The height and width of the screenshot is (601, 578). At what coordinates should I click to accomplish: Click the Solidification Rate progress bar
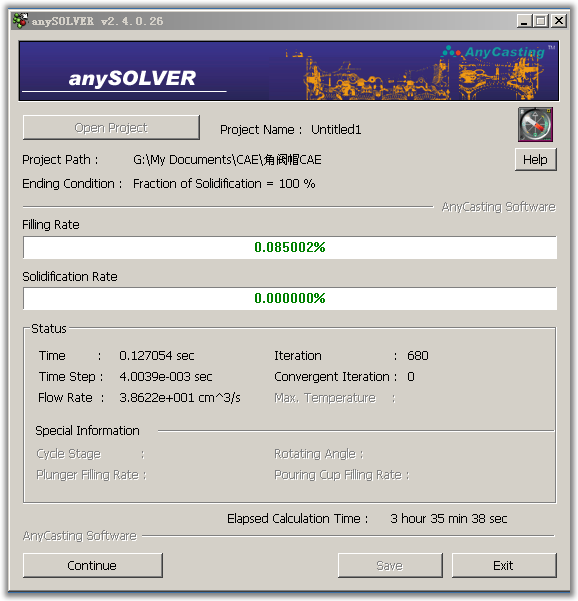(x=290, y=298)
